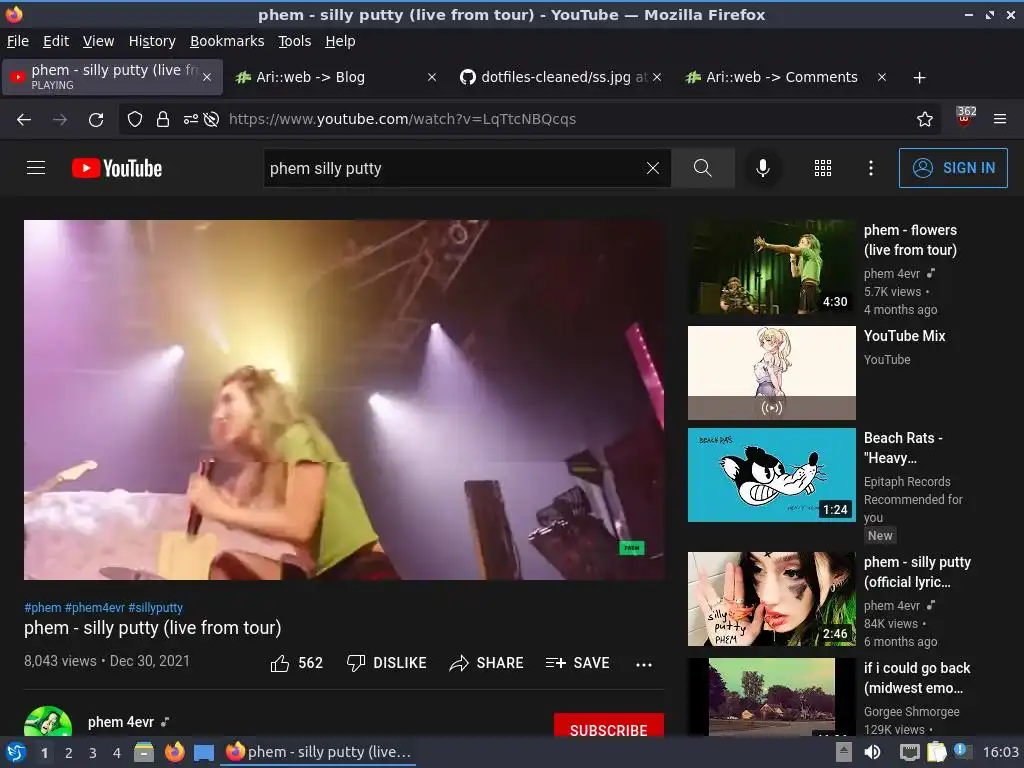
Task: Open the File menu
Action: click(x=18, y=41)
